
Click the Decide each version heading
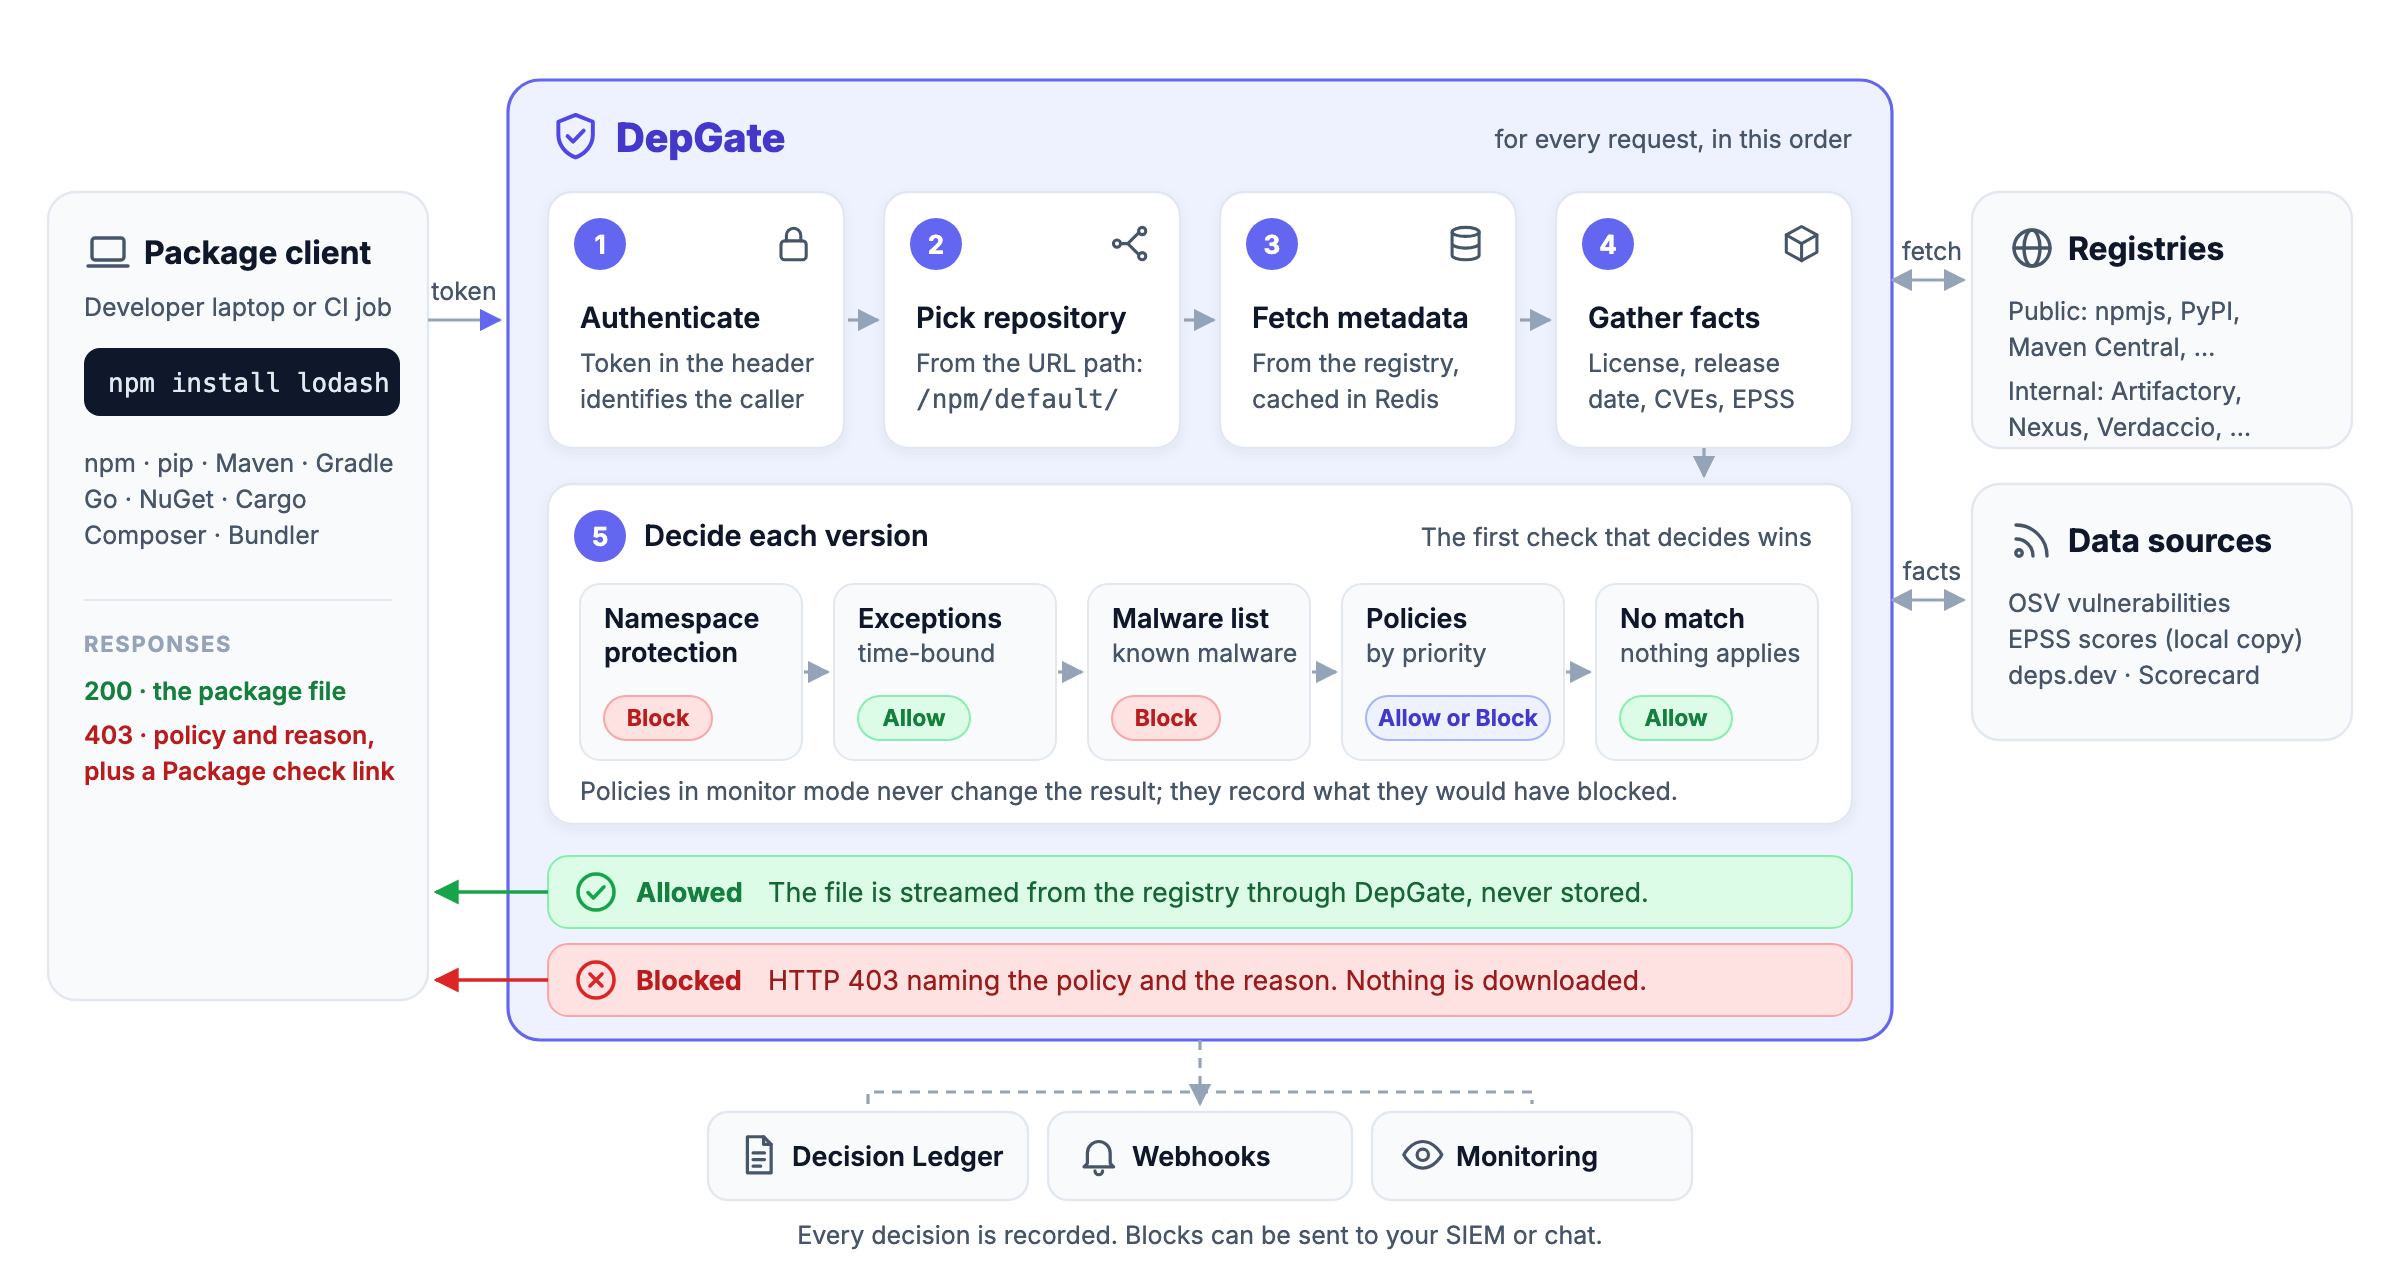(x=786, y=536)
